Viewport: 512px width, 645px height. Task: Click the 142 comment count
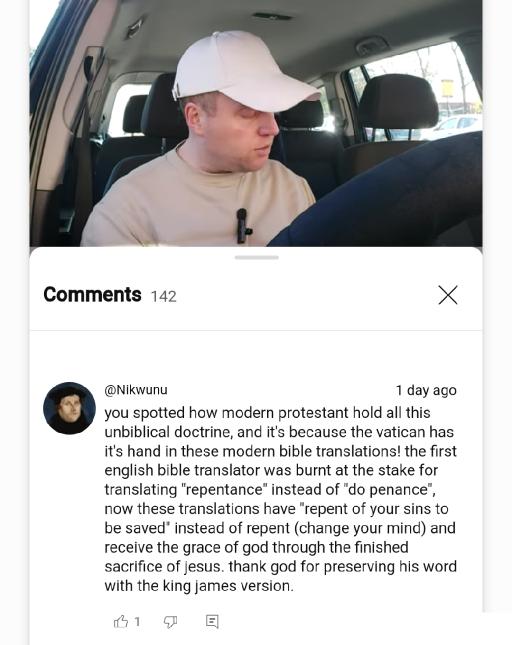point(163,297)
